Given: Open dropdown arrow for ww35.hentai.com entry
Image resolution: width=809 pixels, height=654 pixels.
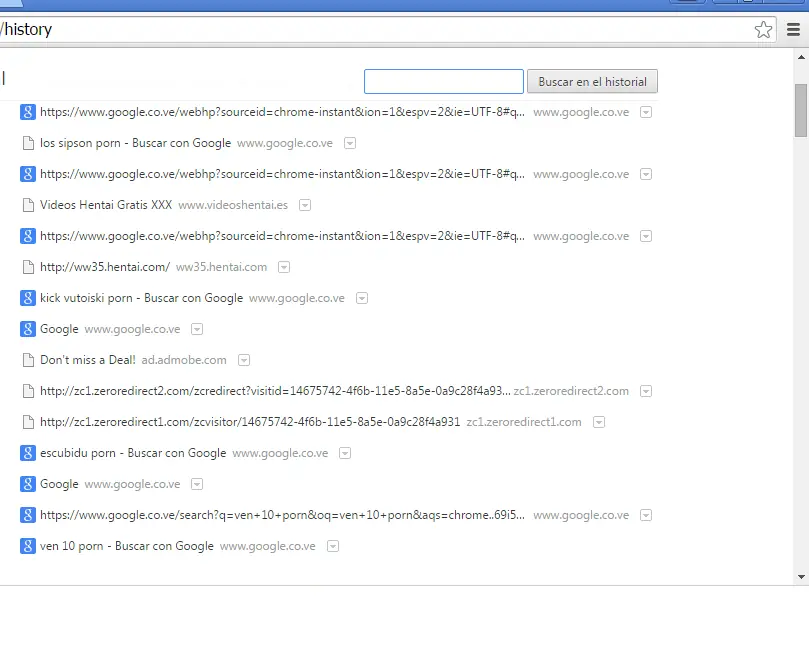Looking at the screenshot, I should (x=284, y=267).
